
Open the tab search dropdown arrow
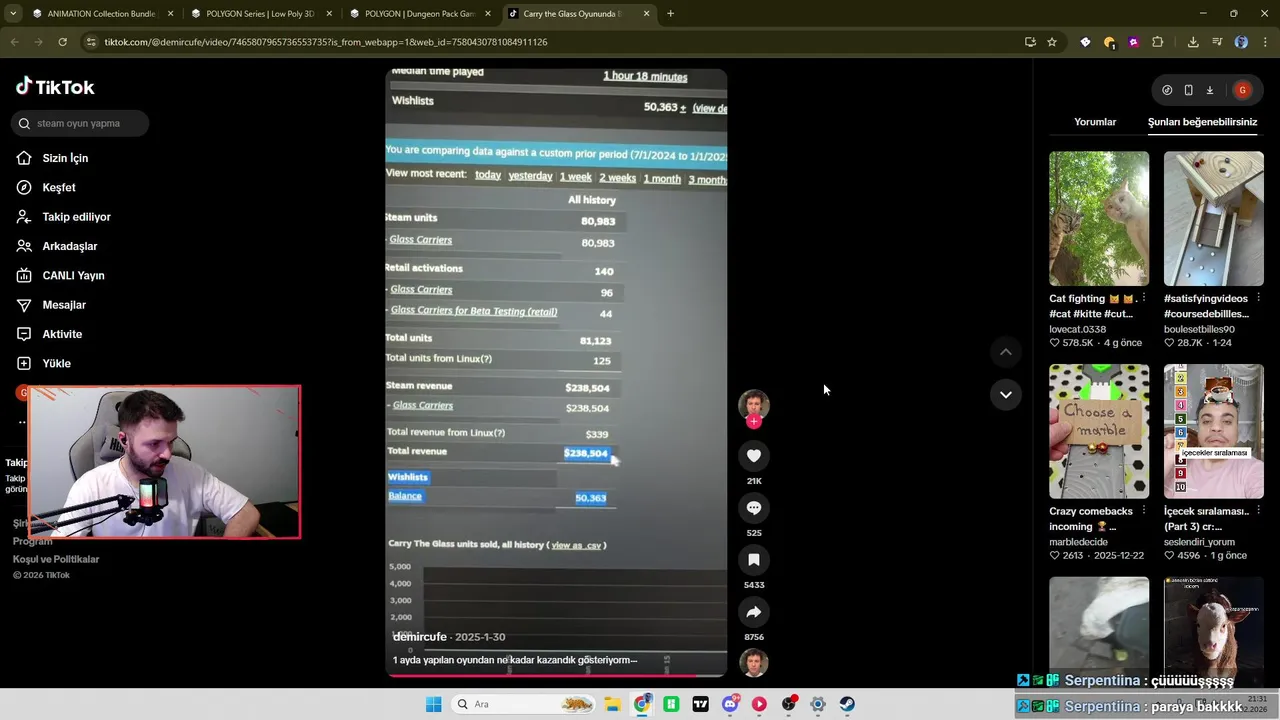[x=12, y=14]
